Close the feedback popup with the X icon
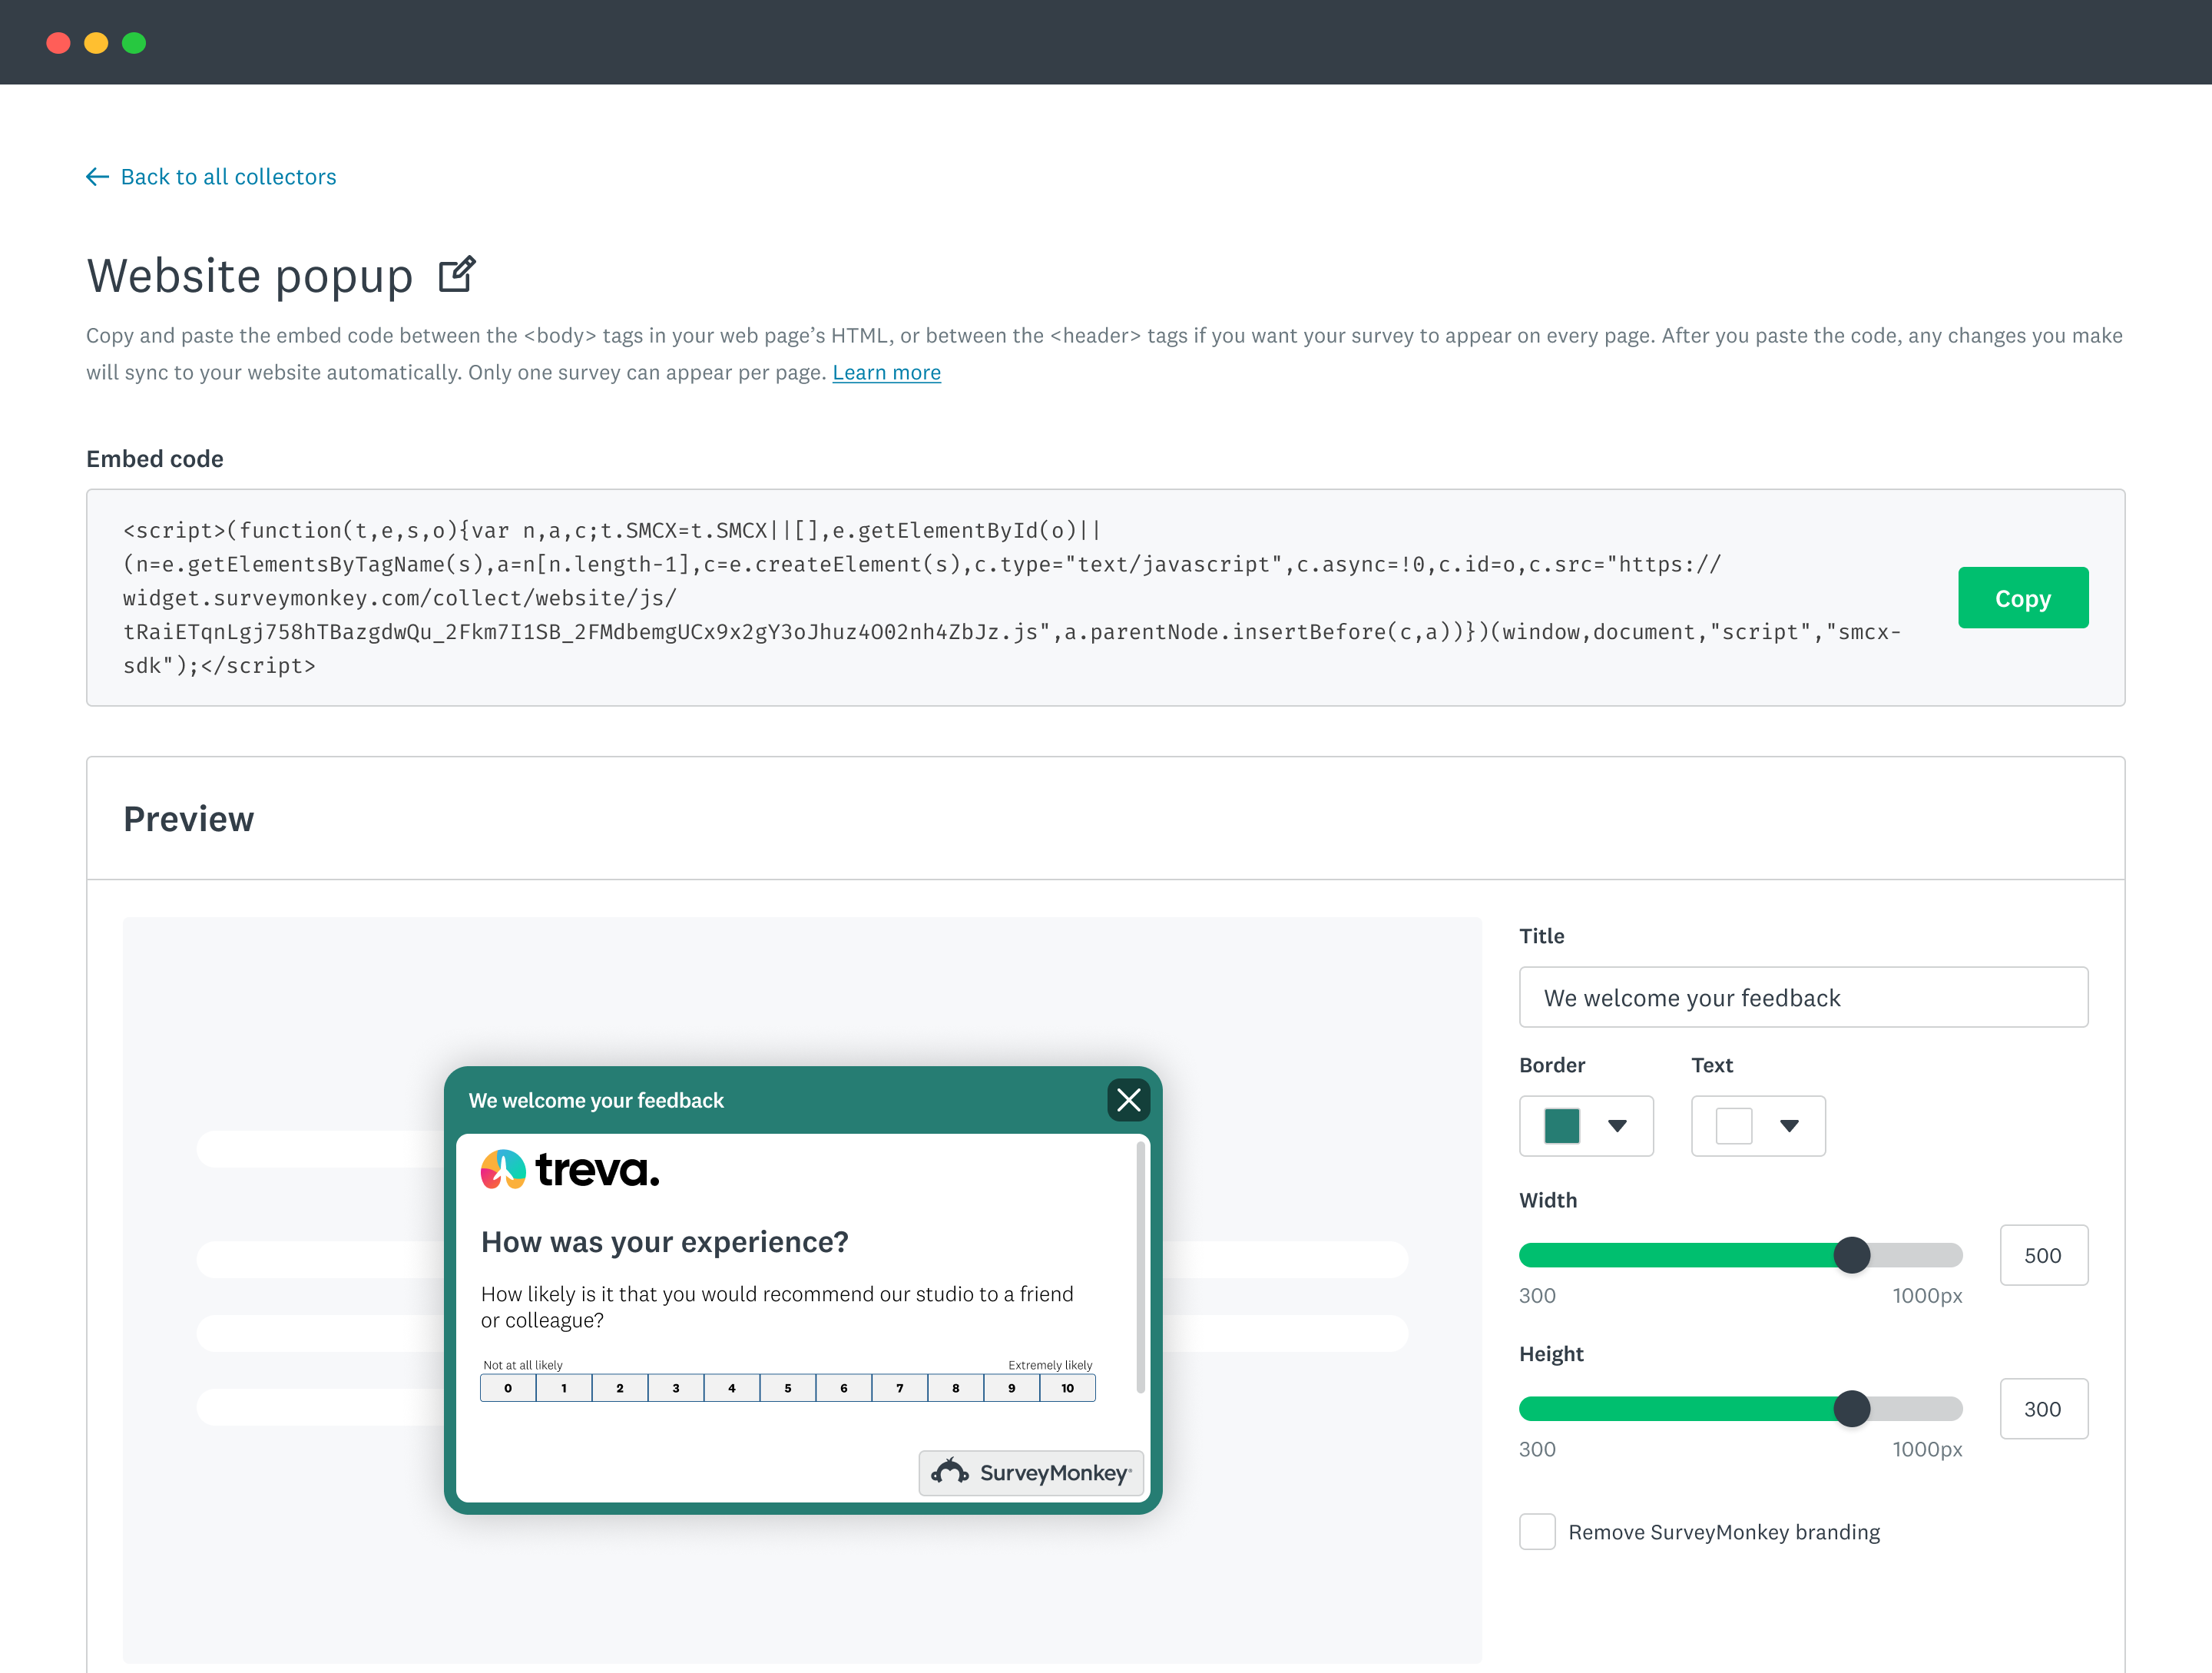Screen dimensions: 2212x1673 click(x=1128, y=1100)
